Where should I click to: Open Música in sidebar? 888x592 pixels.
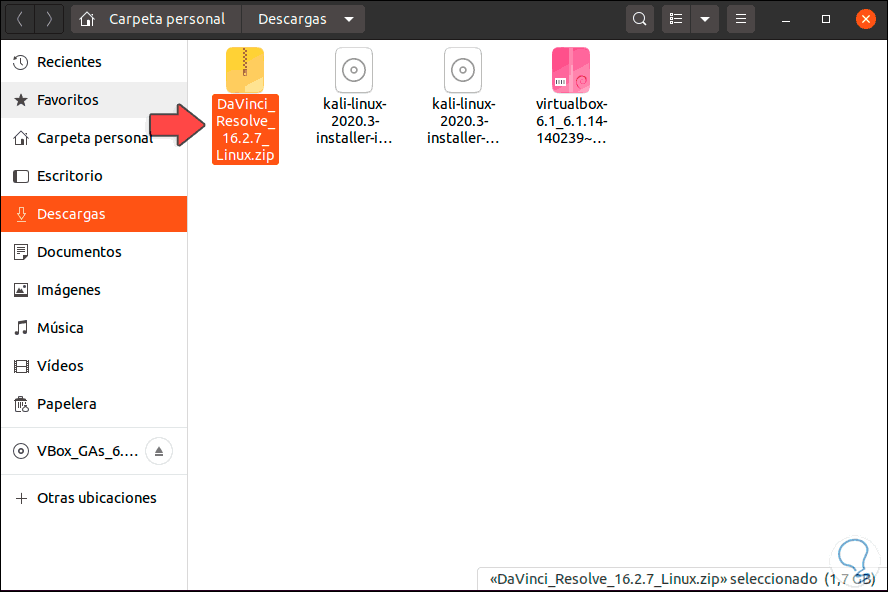94,328
